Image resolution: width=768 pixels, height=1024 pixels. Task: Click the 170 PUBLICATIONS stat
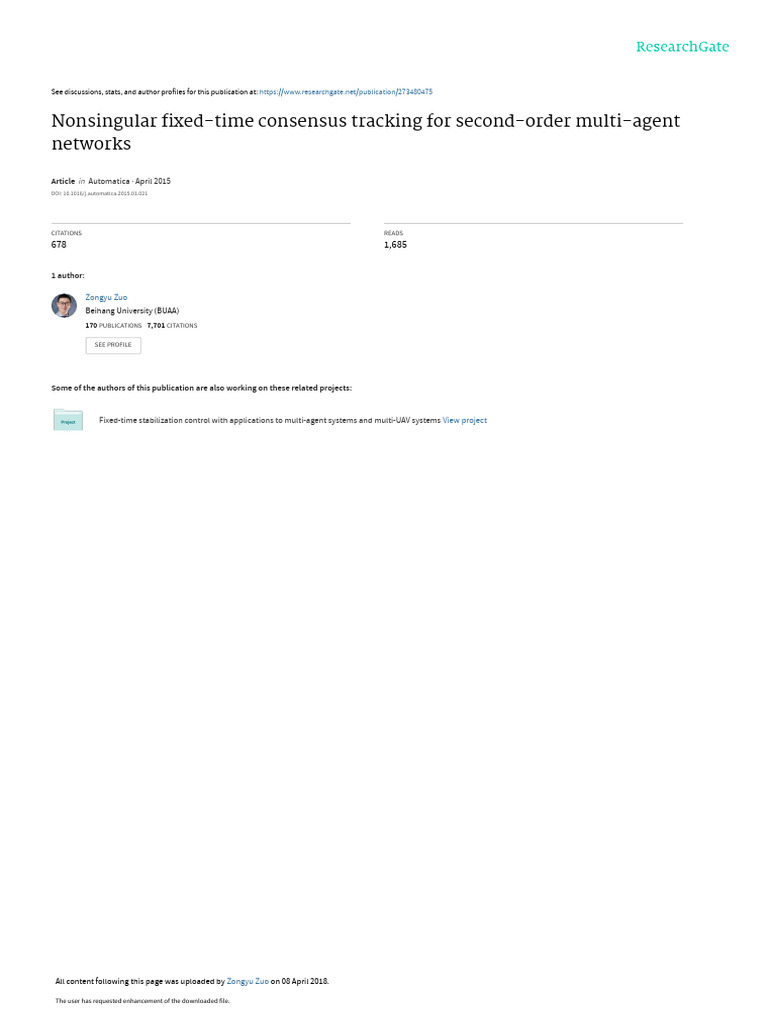tap(114, 325)
